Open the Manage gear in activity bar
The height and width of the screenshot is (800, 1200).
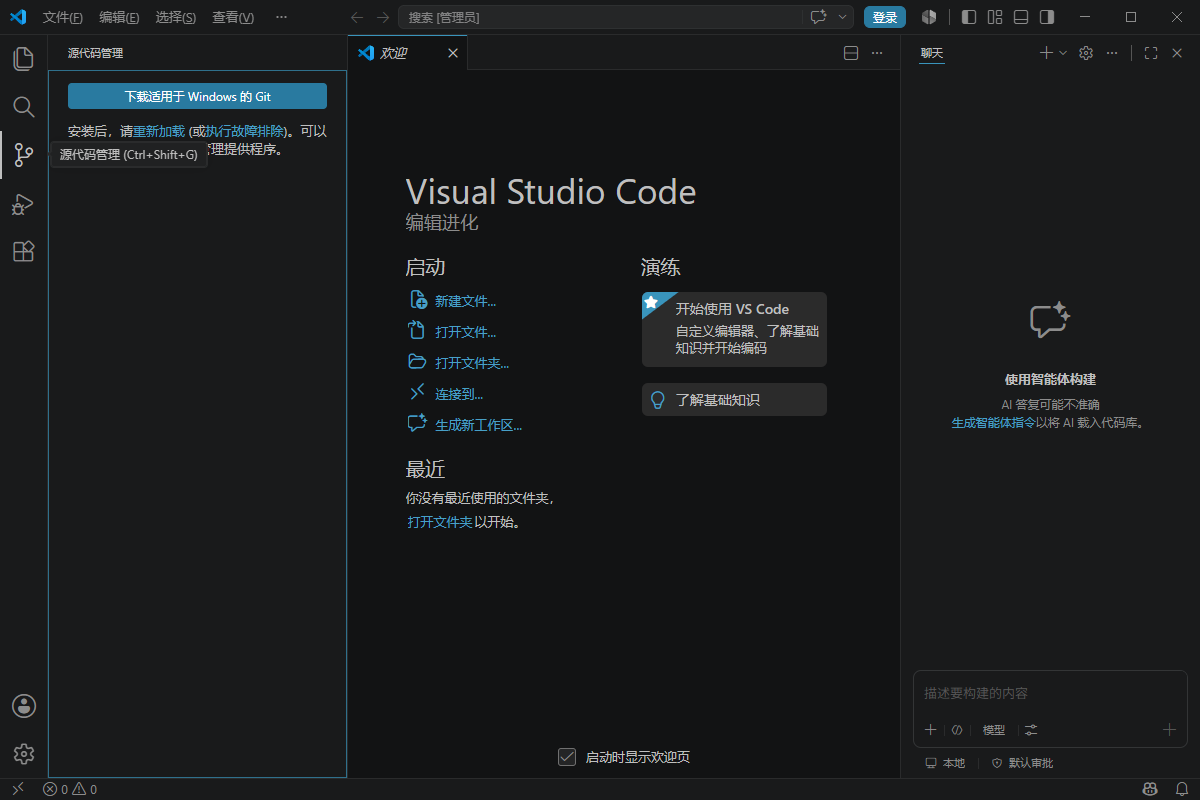click(x=24, y=754)
